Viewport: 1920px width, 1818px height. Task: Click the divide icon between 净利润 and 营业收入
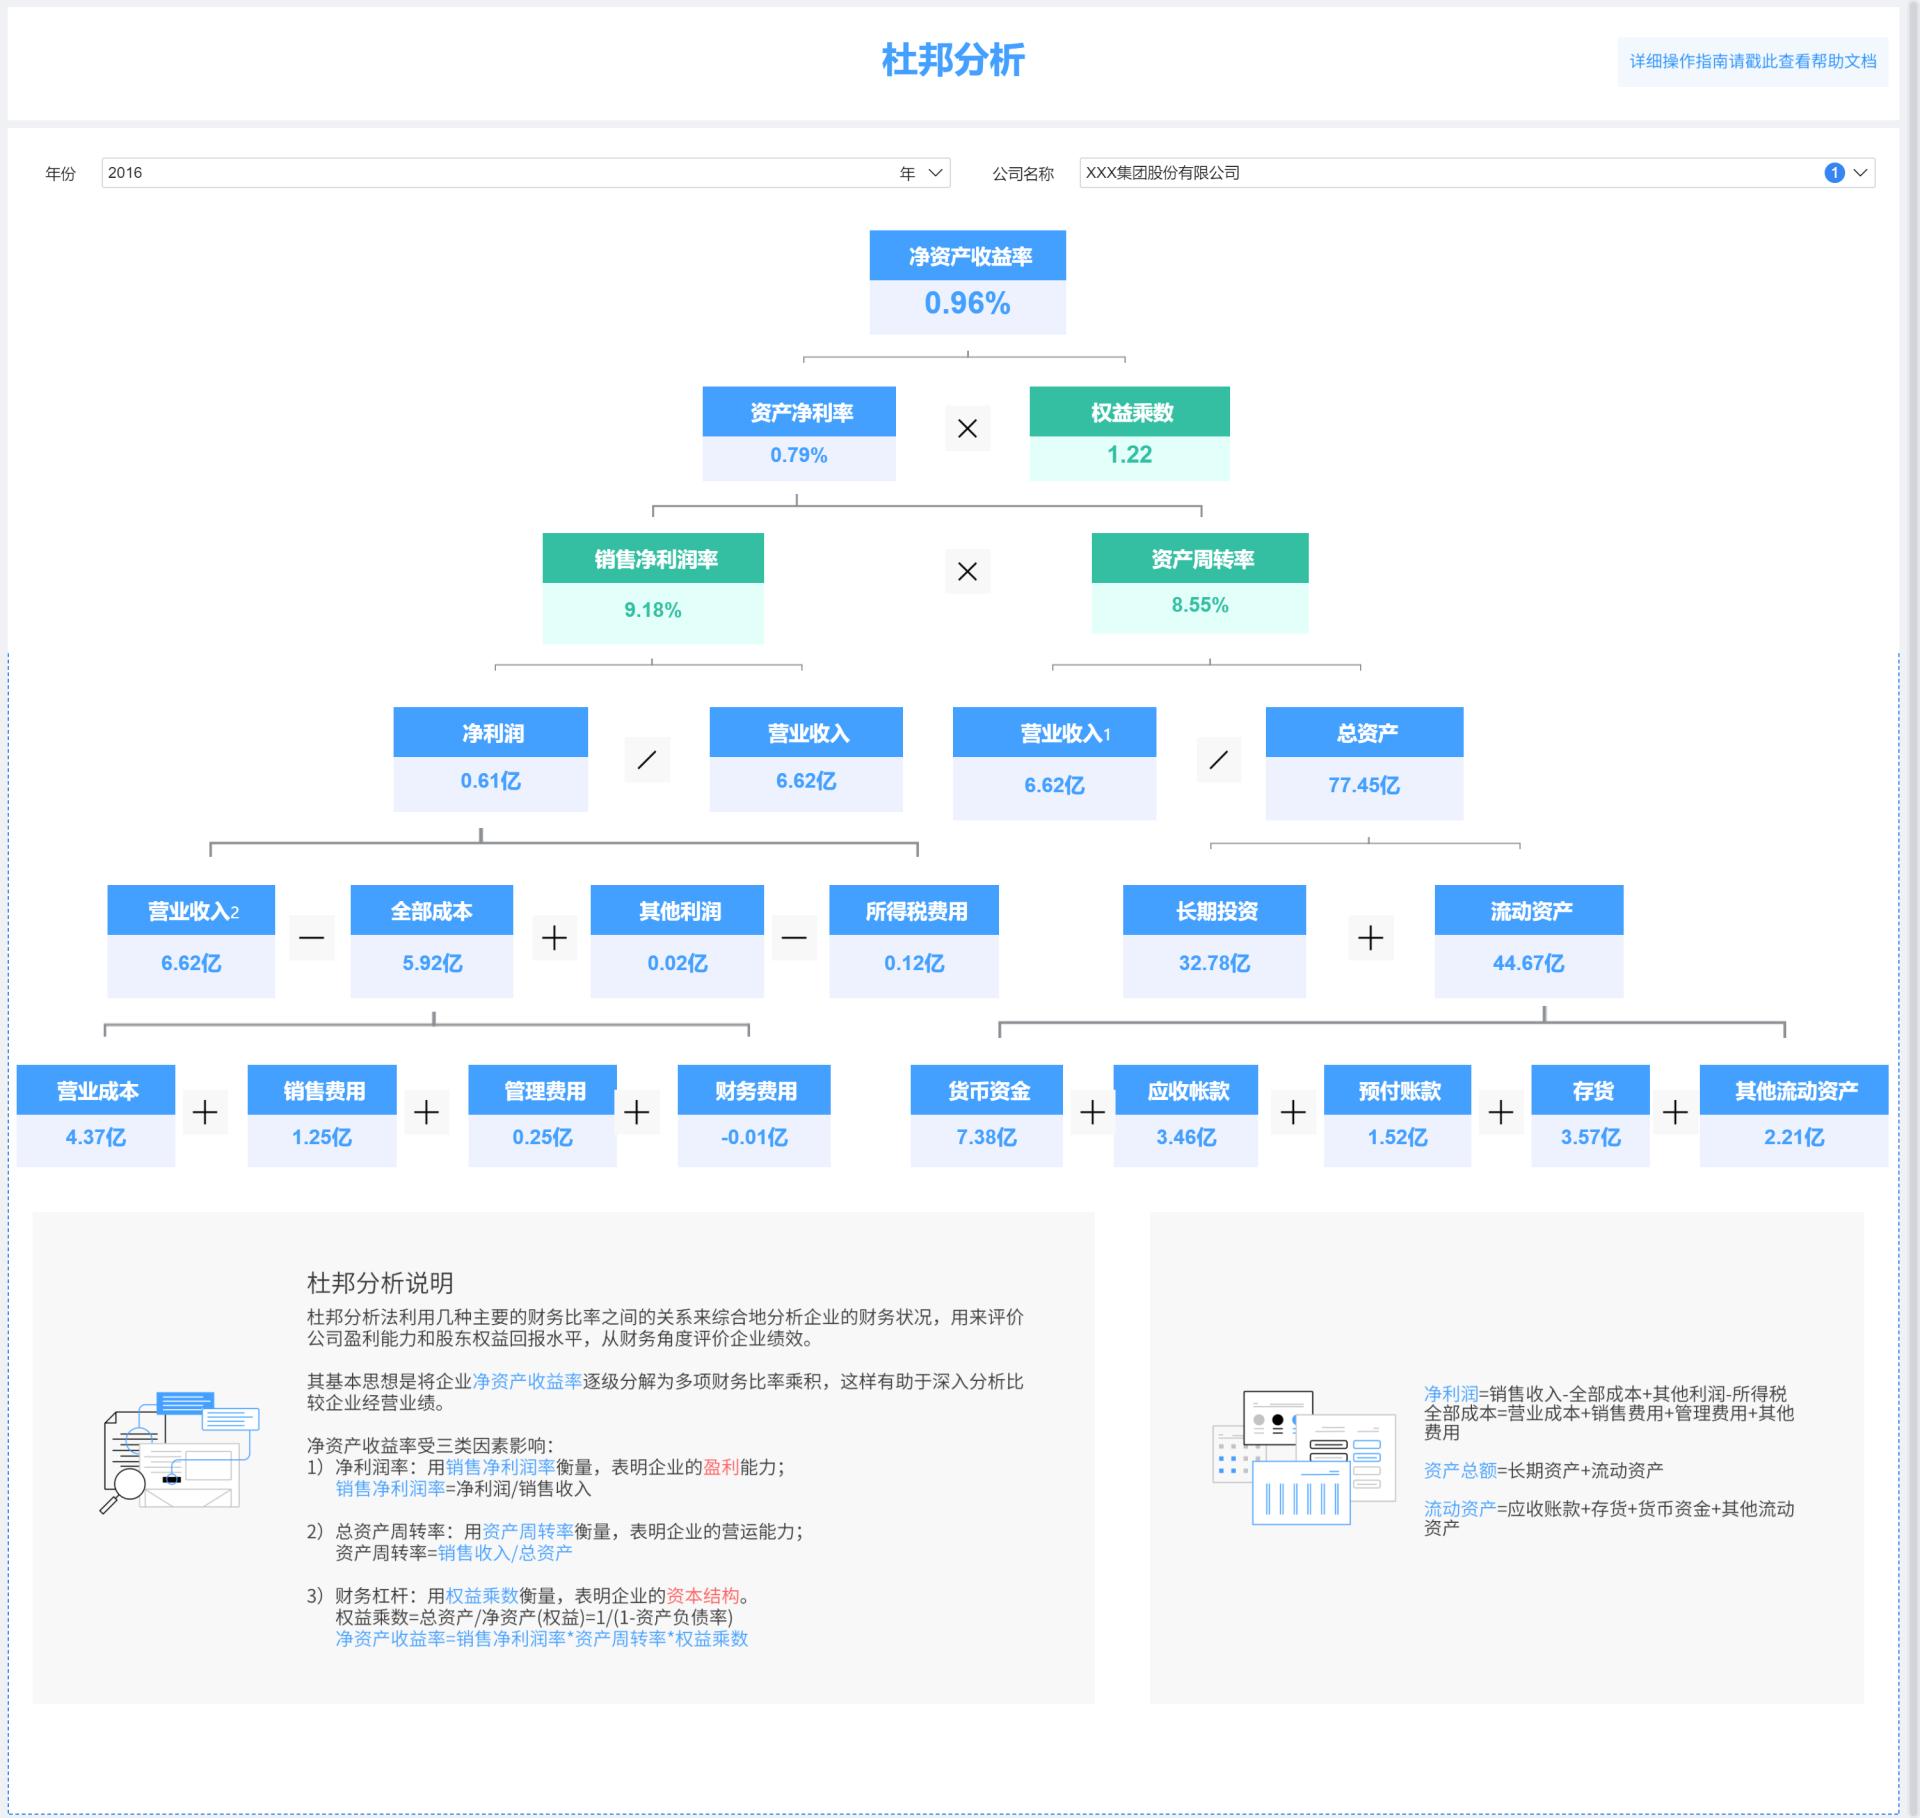click(647, 760)
